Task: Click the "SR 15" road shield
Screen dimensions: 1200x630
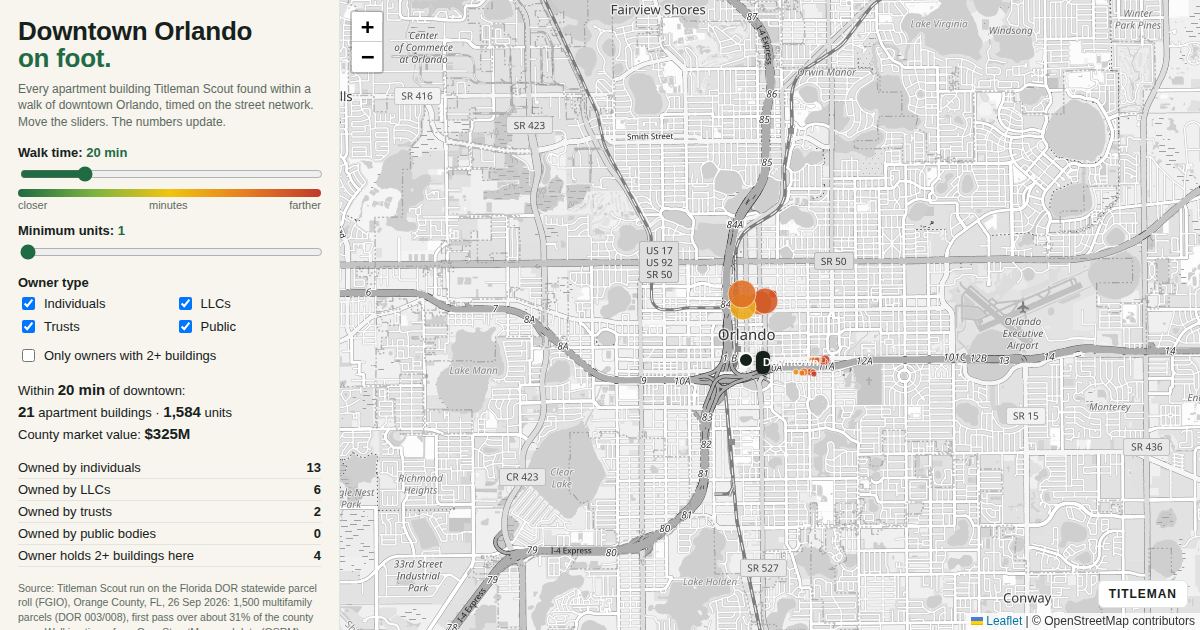Action: 1025,416
